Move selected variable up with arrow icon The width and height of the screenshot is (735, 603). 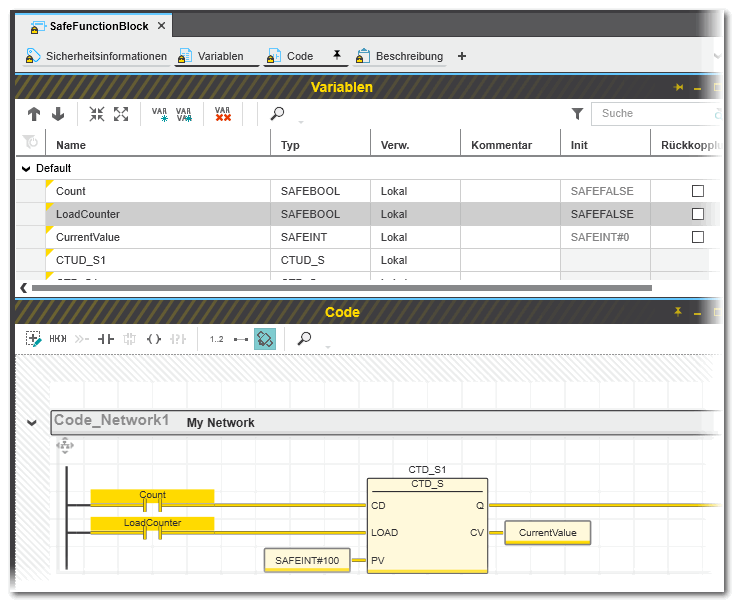[x=34, y=114]
